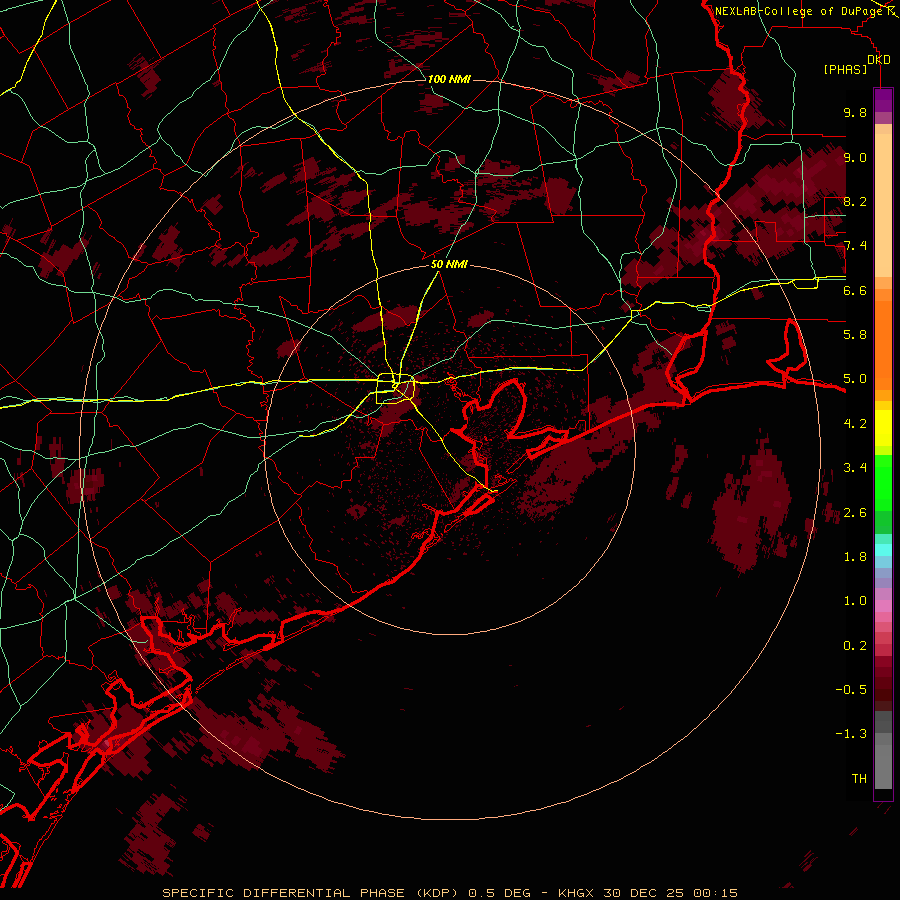Viewport: 900px width, 900px height.
Task: Select the 2.6 value on color scale
Action: point(855,512)
